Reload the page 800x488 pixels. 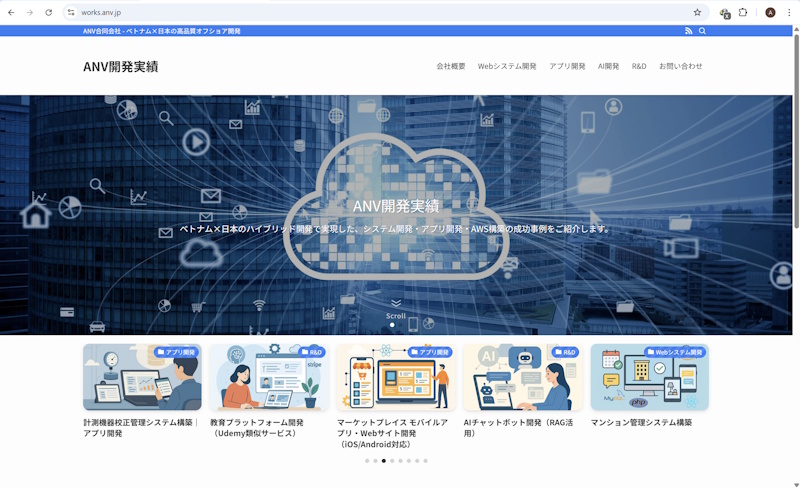coord(48,12)
